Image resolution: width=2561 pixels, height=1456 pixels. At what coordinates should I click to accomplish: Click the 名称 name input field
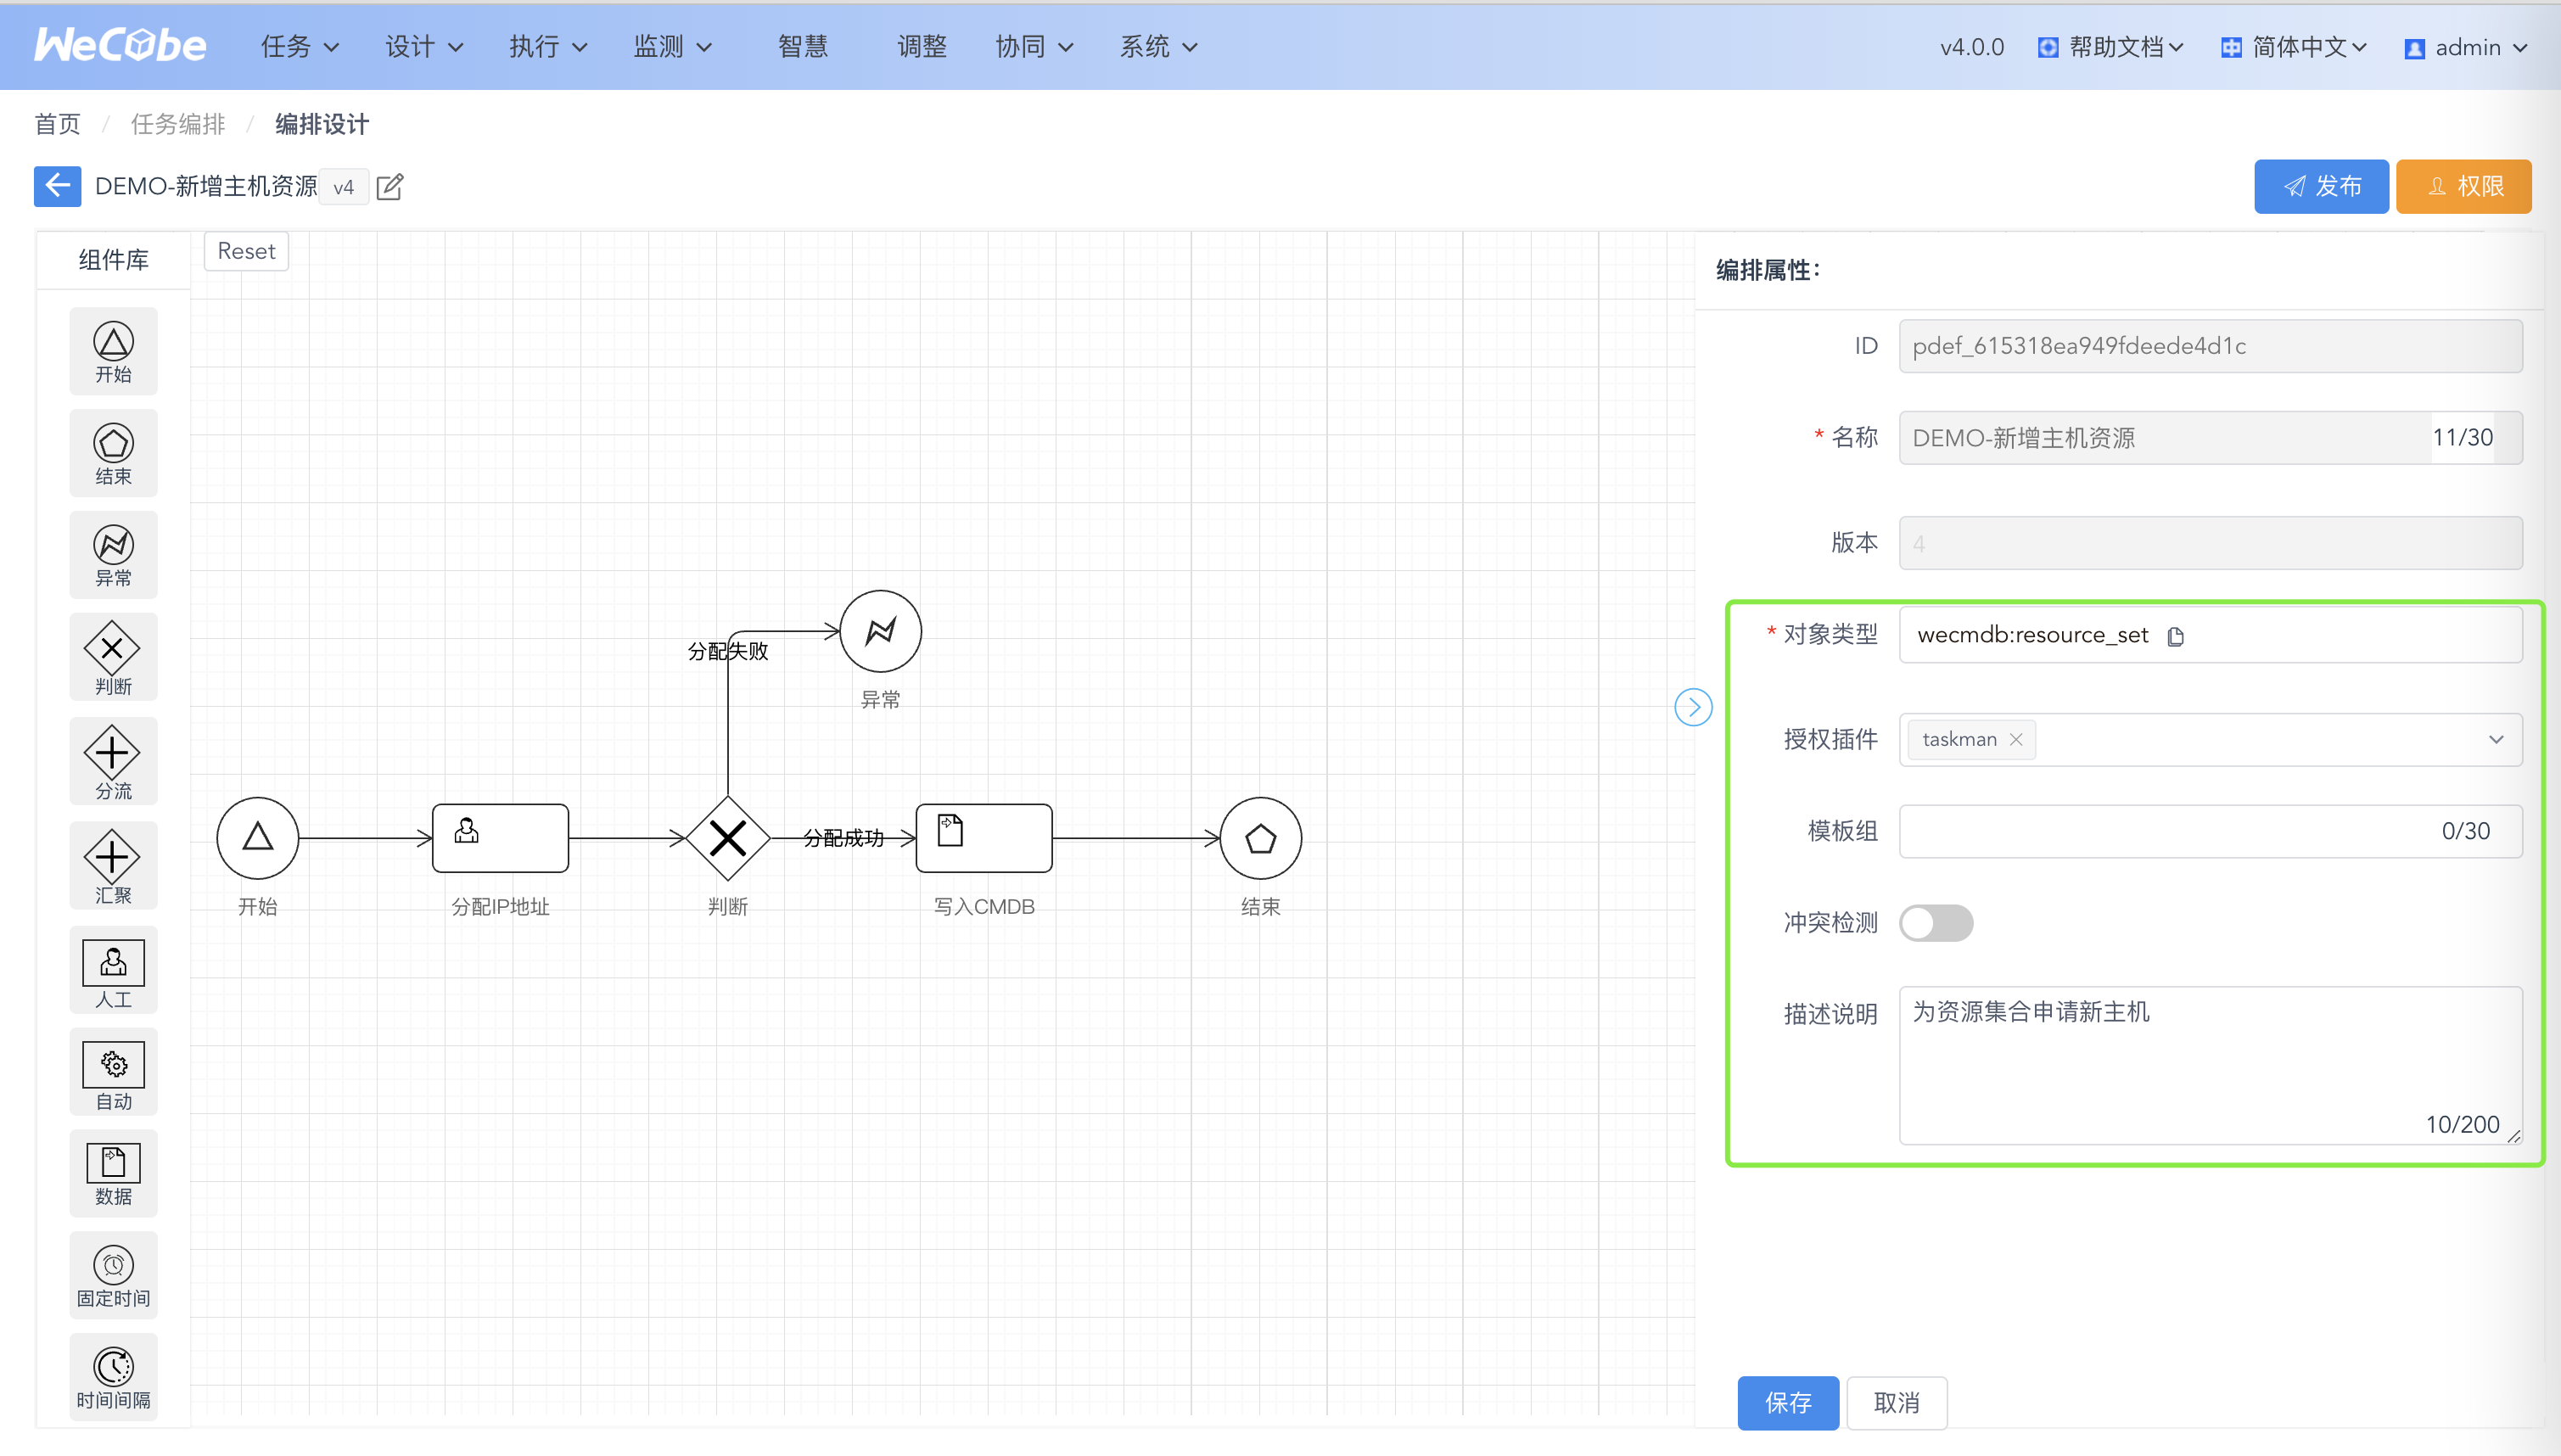pos(2210,437)
